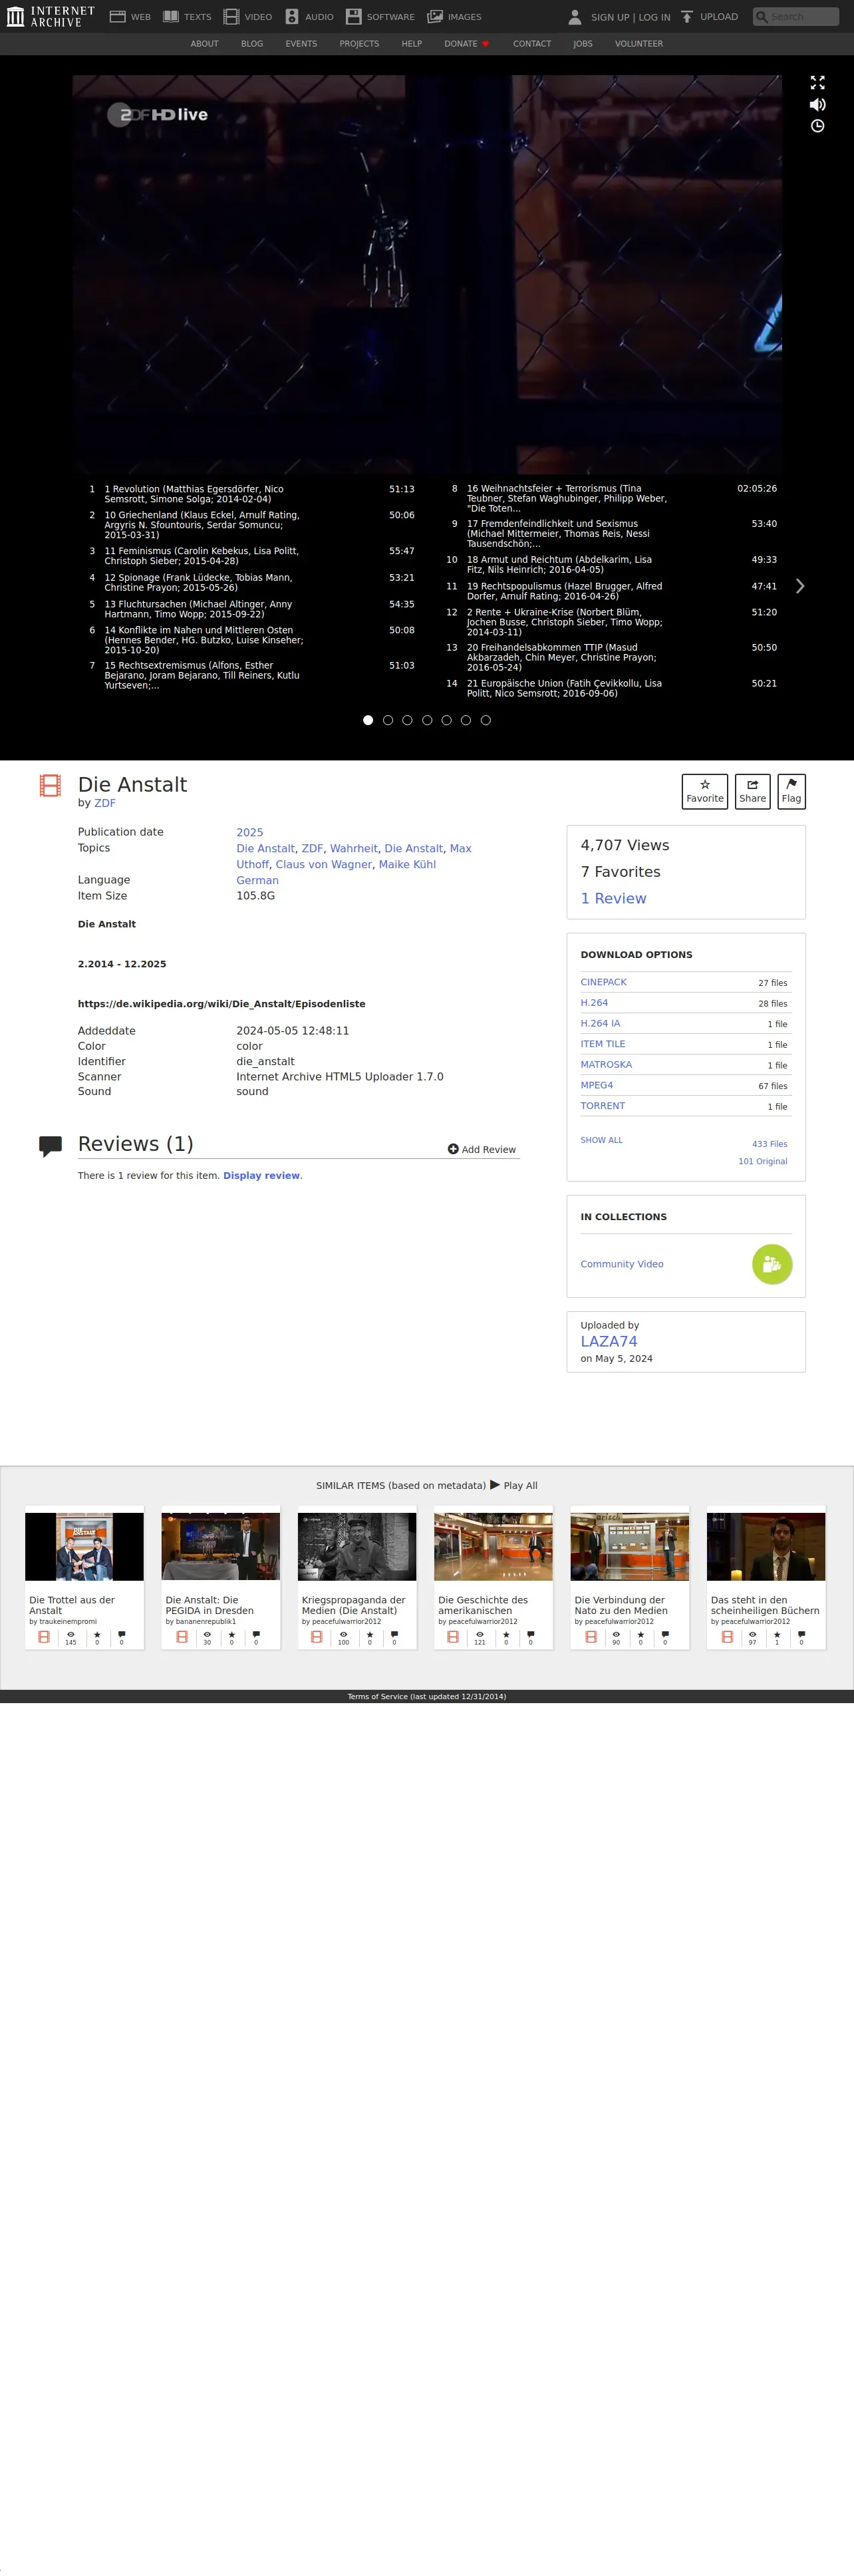Open the EVENTS menu item
Screen dimensions: 854x2576
point(301,44)
